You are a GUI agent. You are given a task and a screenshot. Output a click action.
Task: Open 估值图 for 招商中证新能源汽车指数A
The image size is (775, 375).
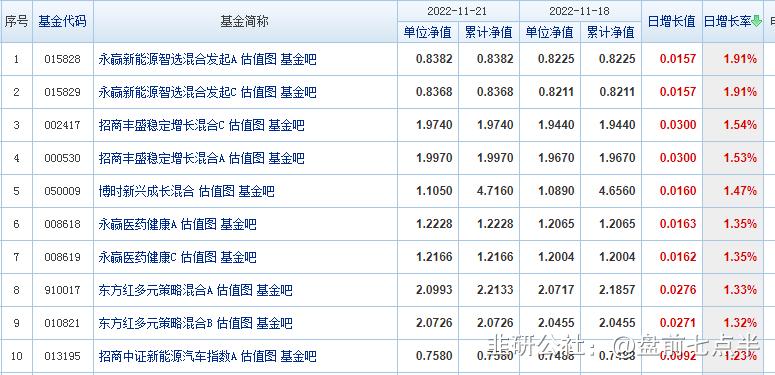[x=258, y=356]
